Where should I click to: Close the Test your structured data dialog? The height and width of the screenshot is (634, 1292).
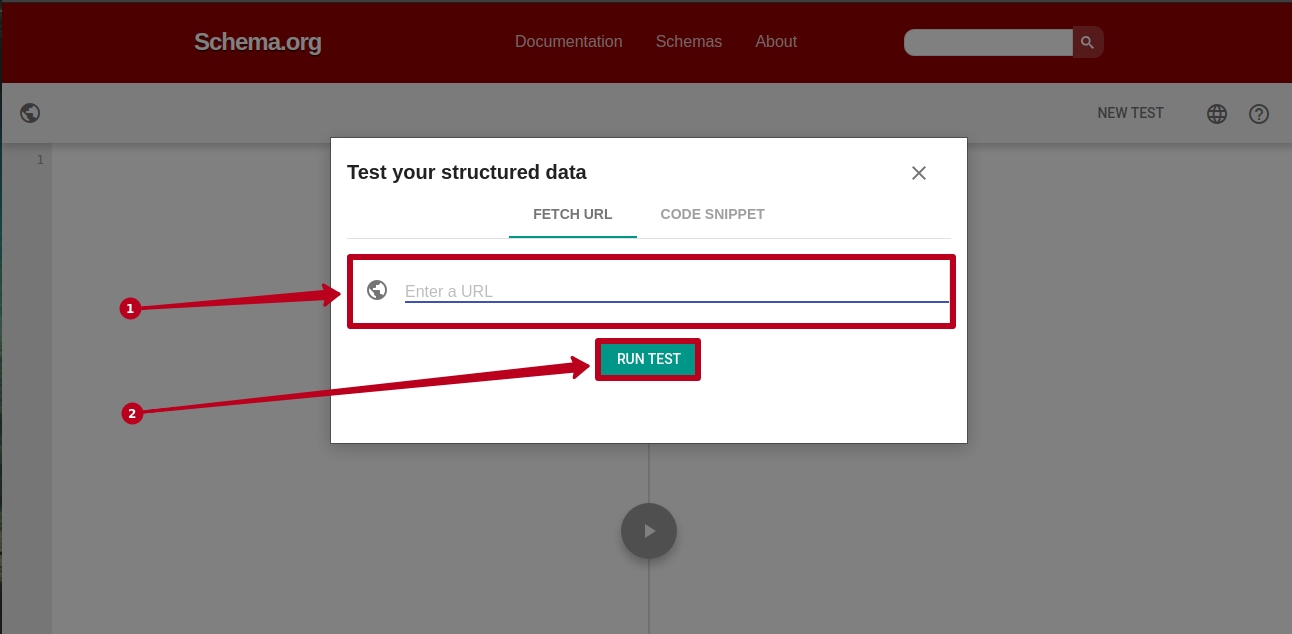(x=918, y=173)
